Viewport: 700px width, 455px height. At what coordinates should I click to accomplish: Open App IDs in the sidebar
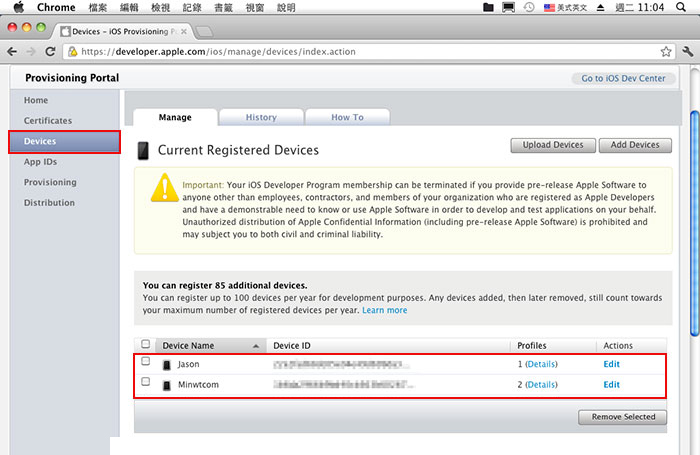(x=40, y=162)
